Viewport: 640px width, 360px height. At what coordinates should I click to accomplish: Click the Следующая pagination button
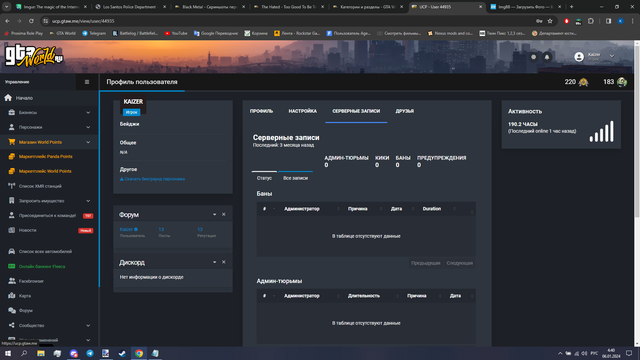pyautogui.click(x=460, y=263)
